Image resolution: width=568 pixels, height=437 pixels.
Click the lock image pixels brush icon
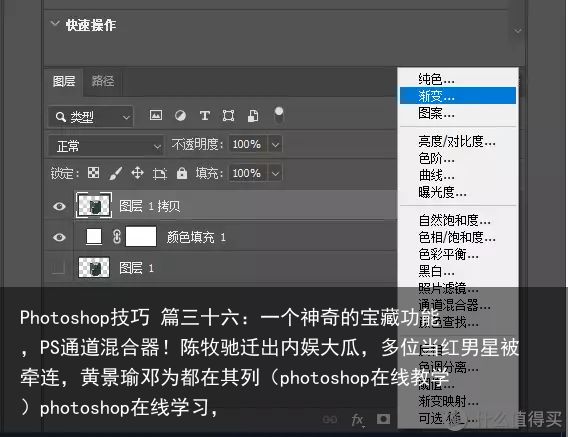point(116,173)
